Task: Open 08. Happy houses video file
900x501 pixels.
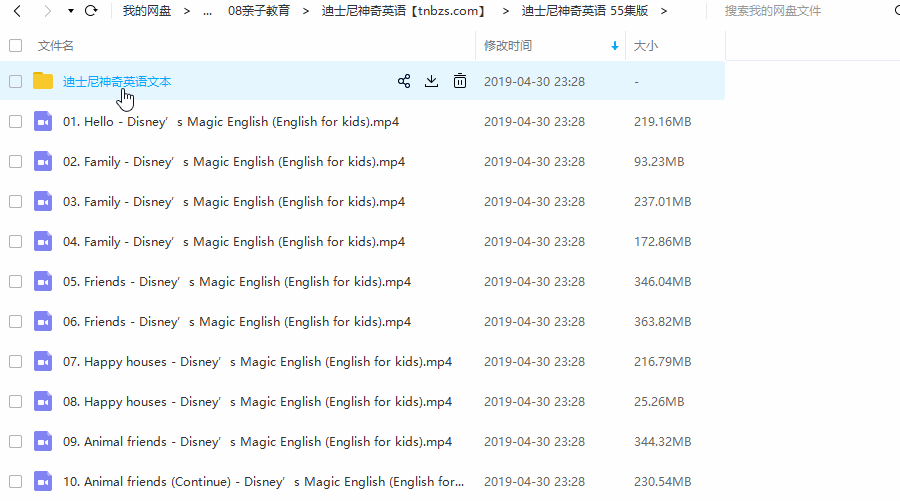Action: coord(258,402)
